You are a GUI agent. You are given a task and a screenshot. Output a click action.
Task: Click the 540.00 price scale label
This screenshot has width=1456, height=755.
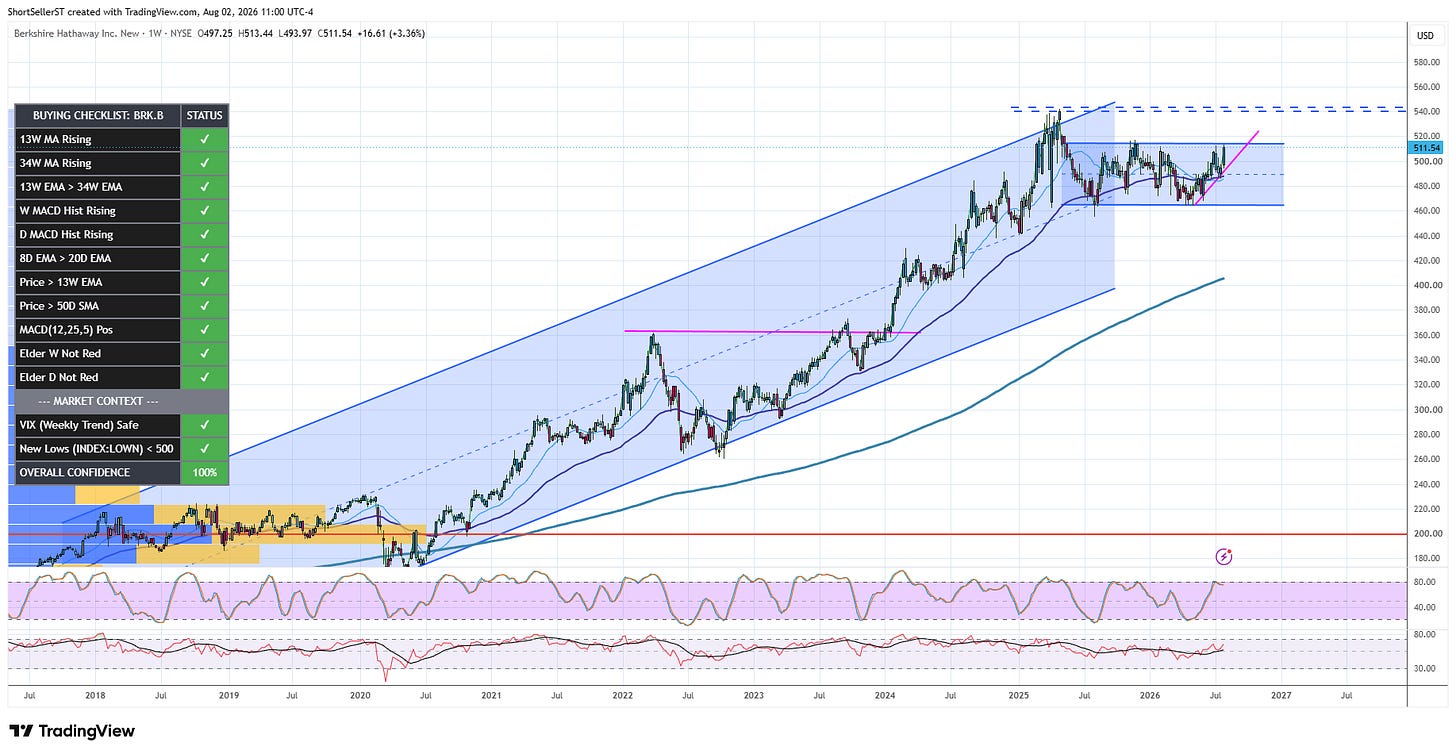1425,111
